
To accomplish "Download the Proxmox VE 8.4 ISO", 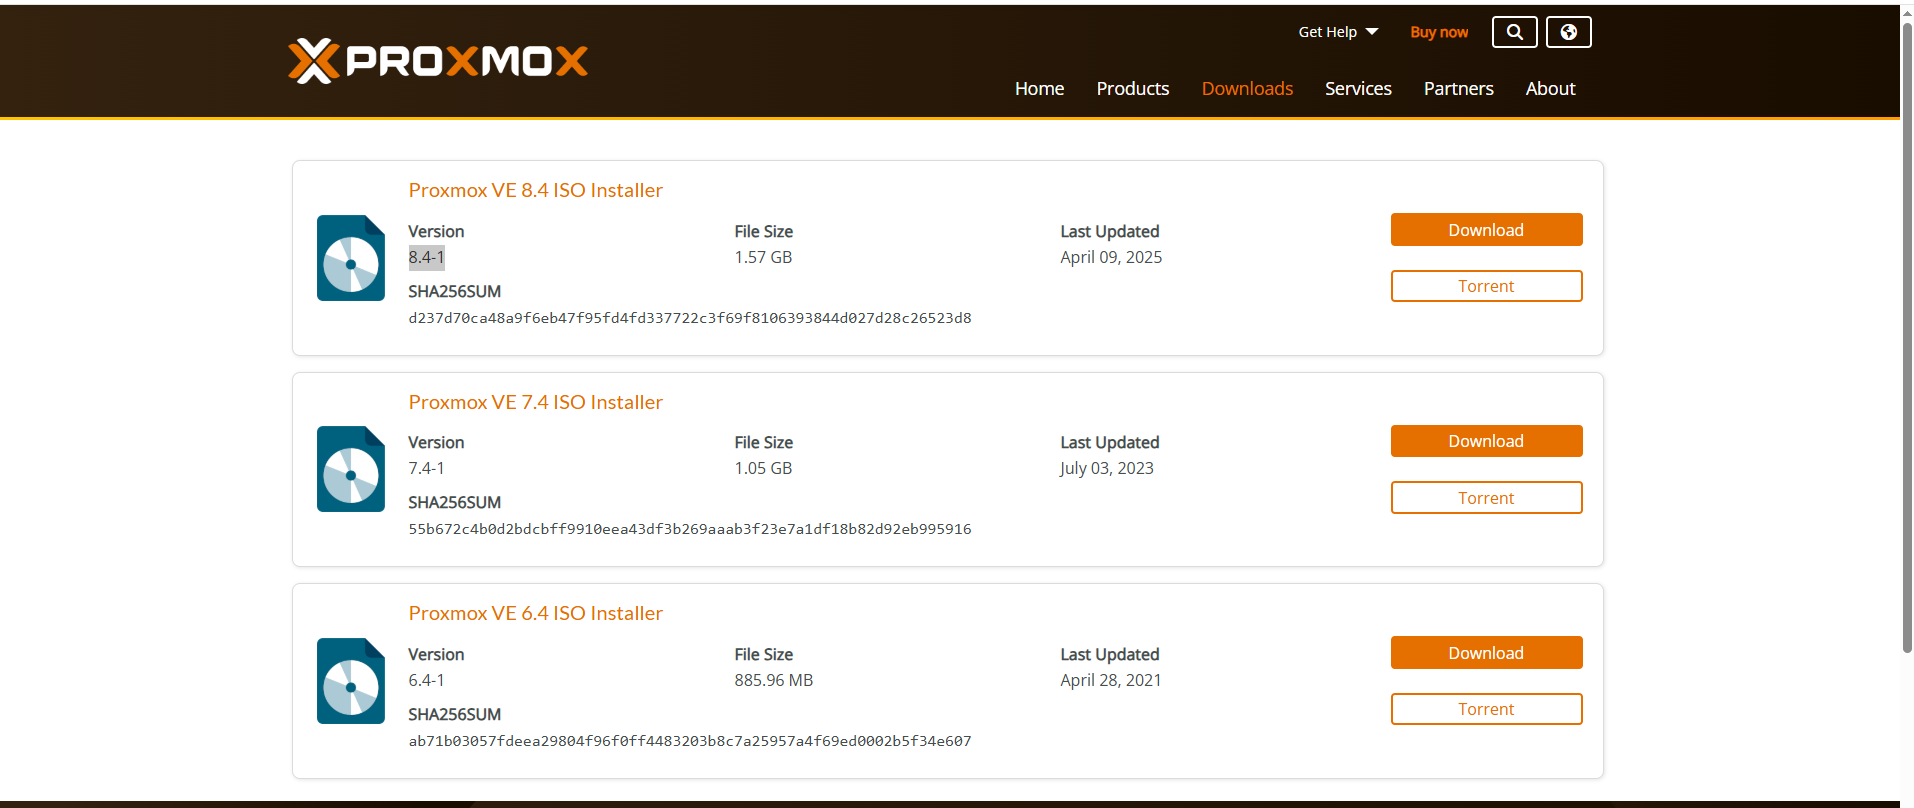I will click(x=1487, y=230).
